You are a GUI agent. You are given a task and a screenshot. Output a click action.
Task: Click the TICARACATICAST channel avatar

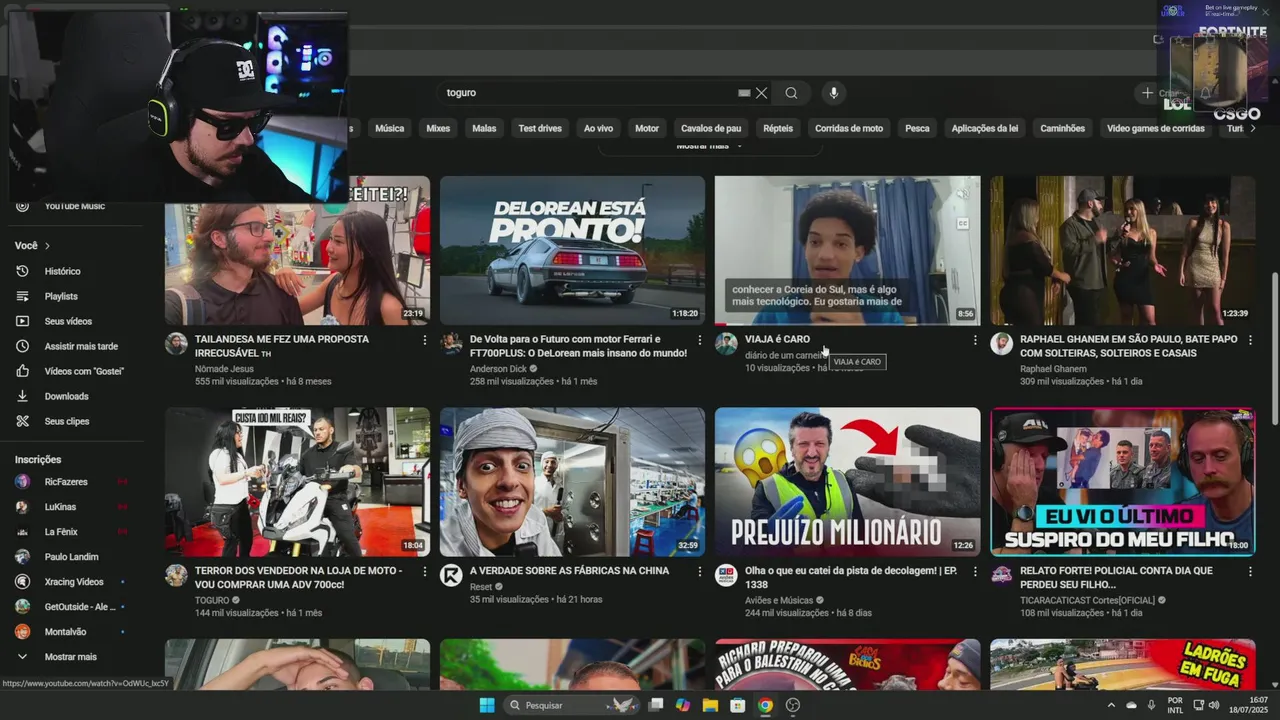pyautogui.click(x=1001, y=575)
